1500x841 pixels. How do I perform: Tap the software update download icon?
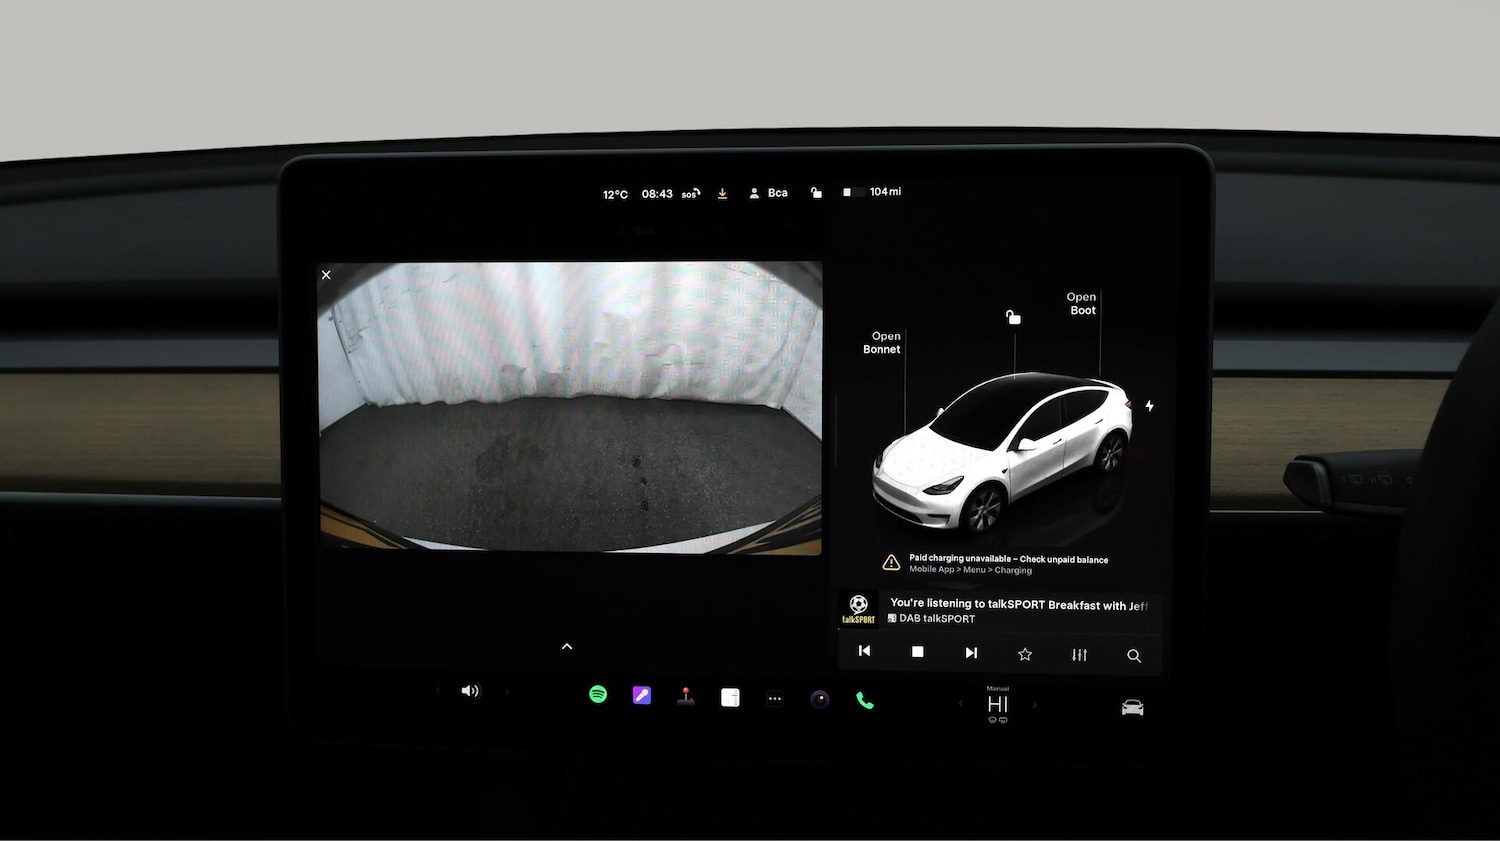722,194
